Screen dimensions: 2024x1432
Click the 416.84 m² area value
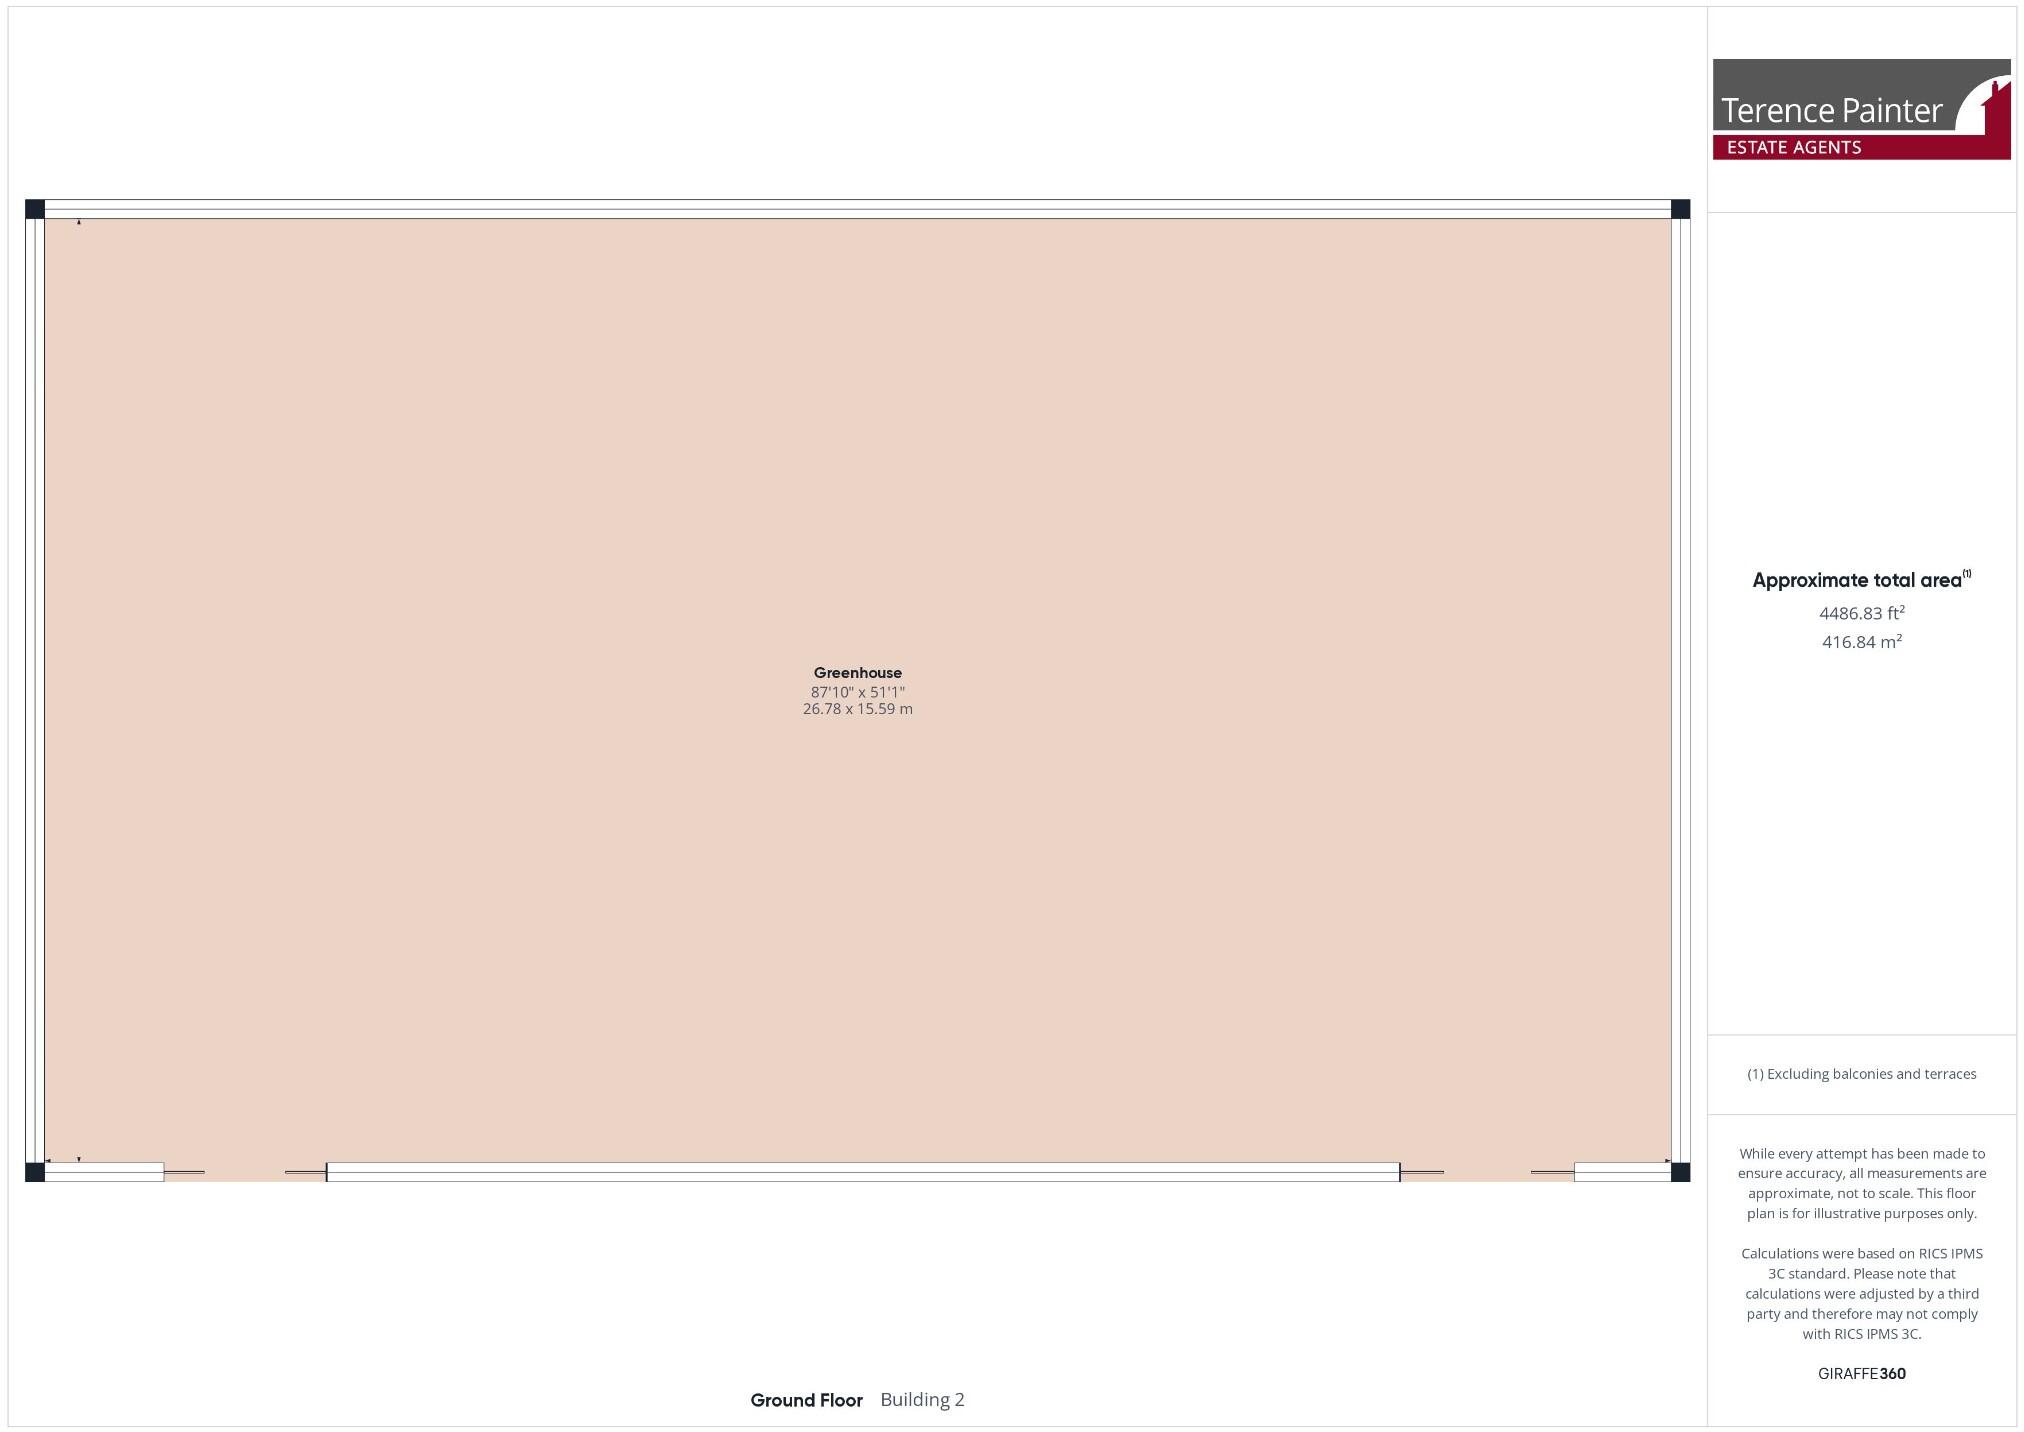1861,642
